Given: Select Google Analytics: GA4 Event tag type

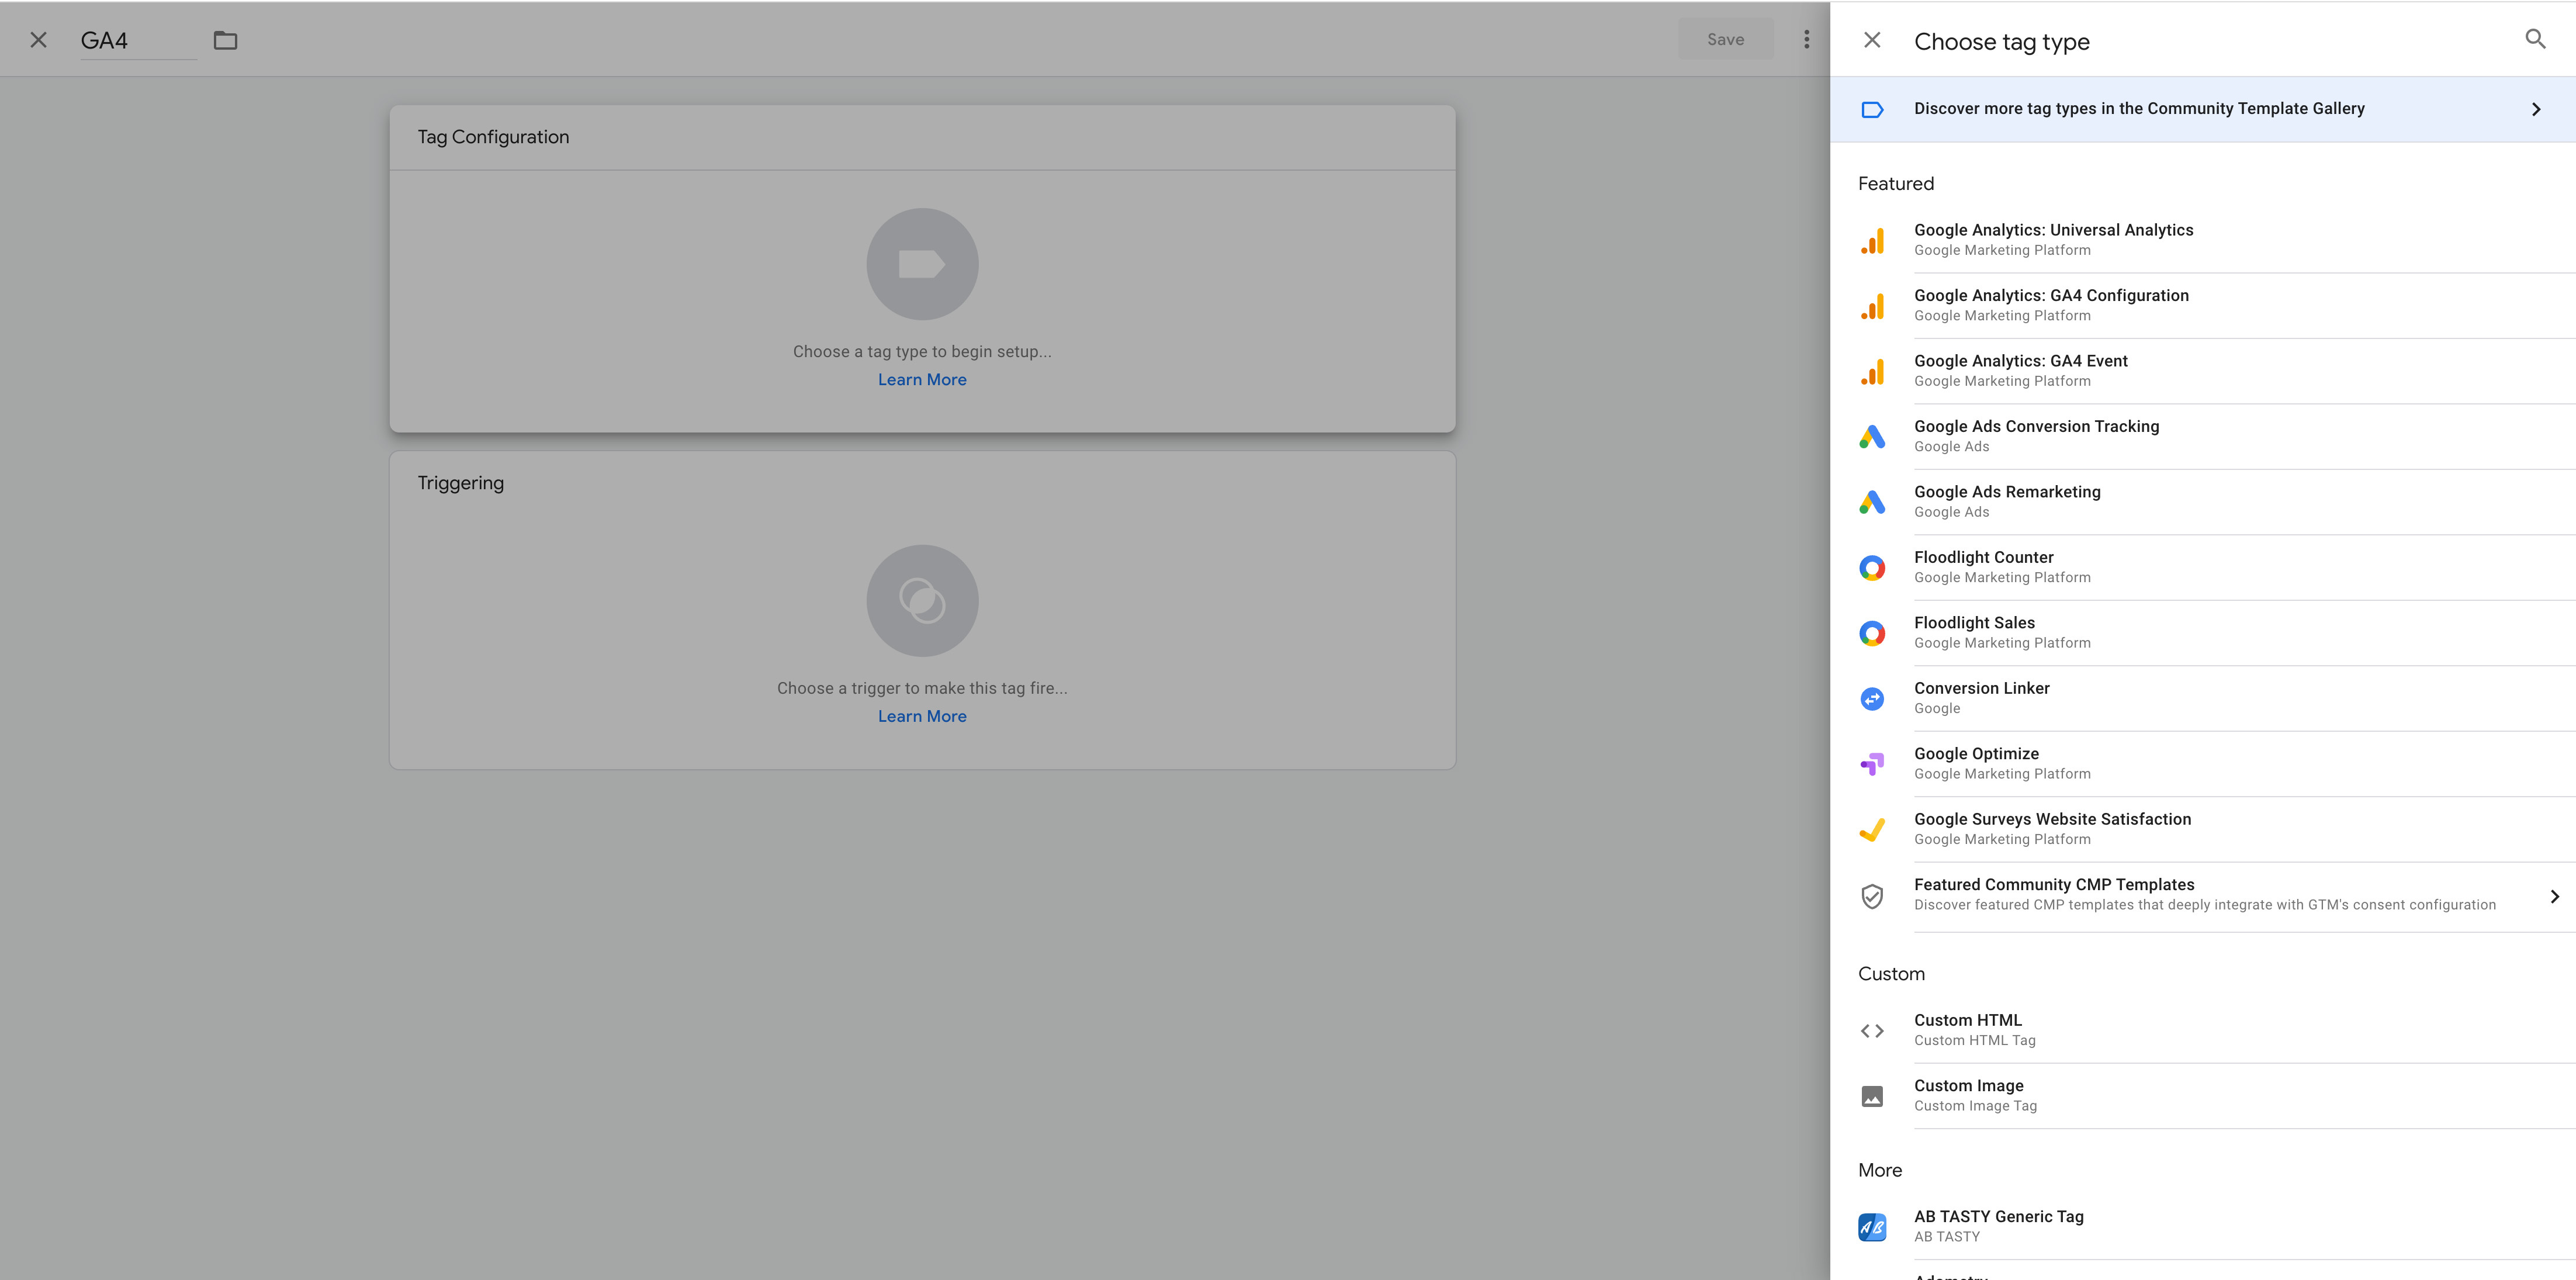Looking at the screenshot, I should (x=2203, y=371).
